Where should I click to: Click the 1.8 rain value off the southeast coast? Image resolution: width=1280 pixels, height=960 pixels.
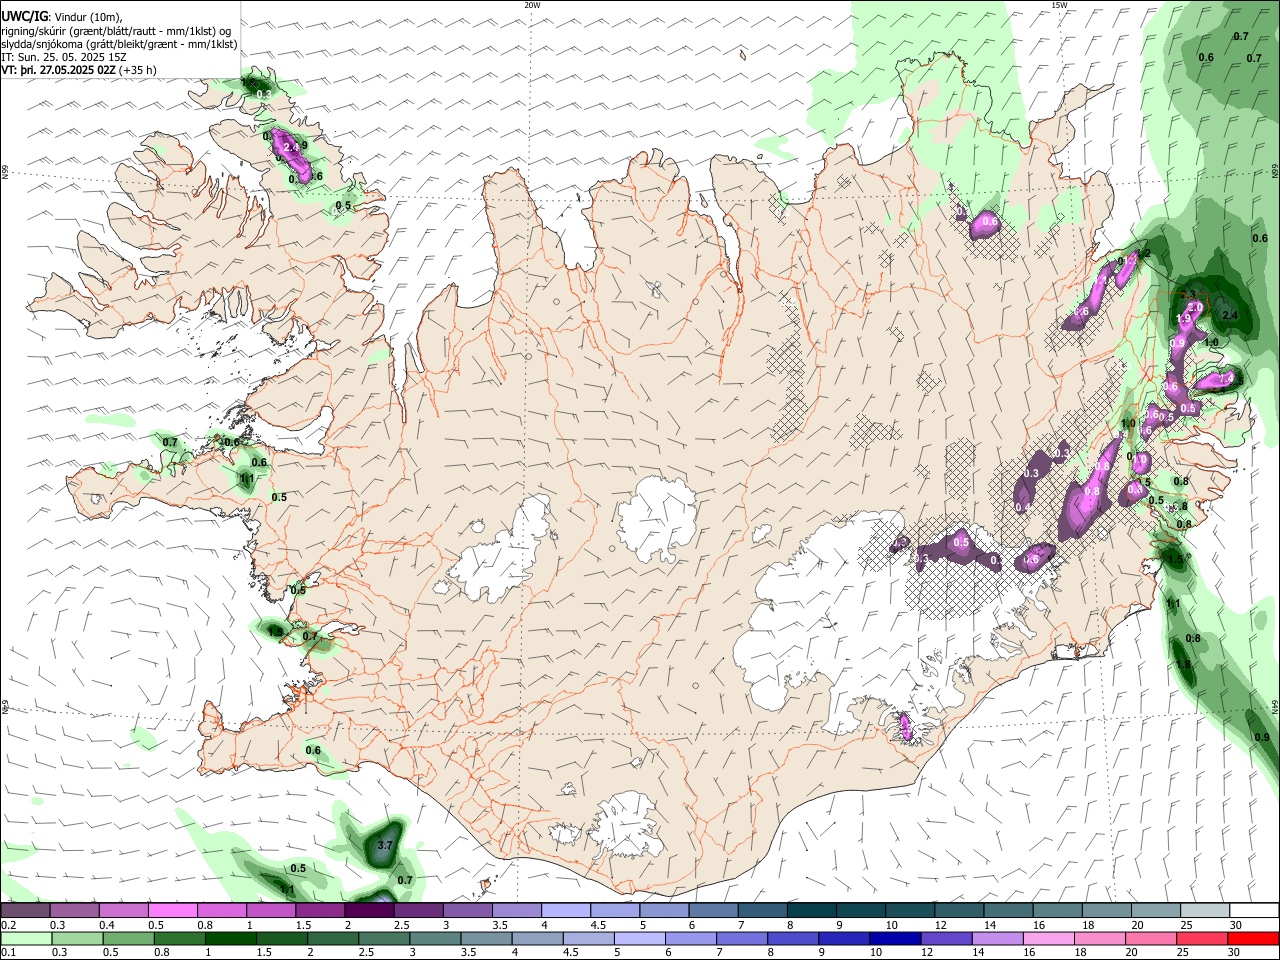pos(1184,664)
